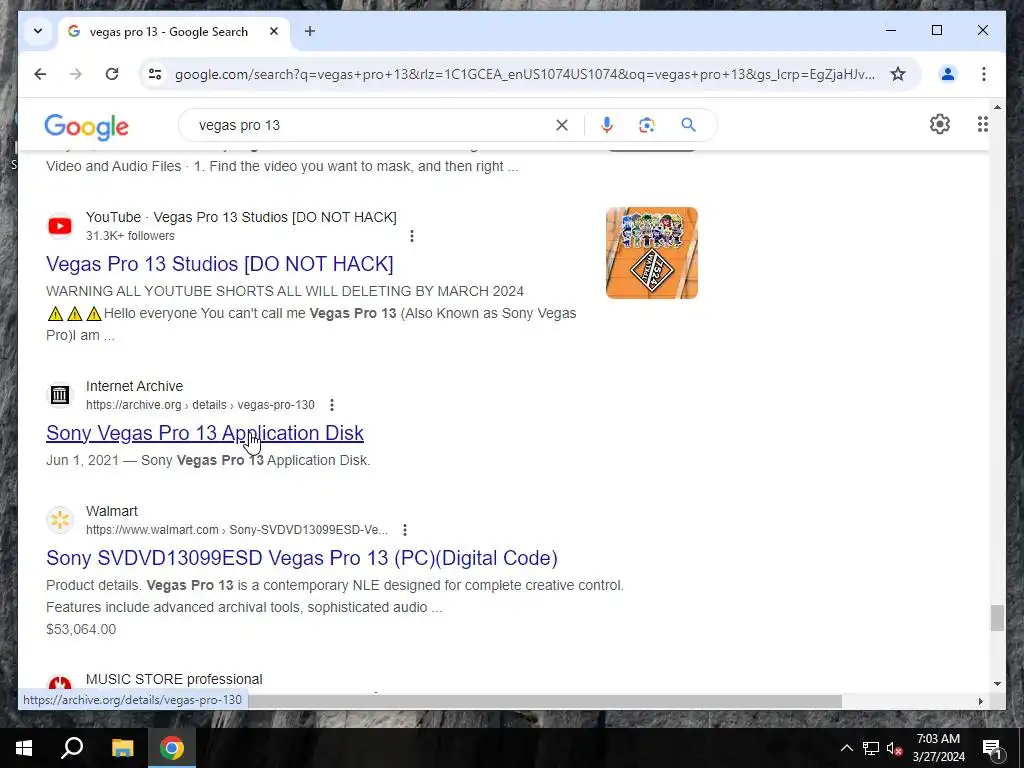Open the YouTube channel thumbnail image
Screen dimensions: 1024x768
(x=652, y=253)
